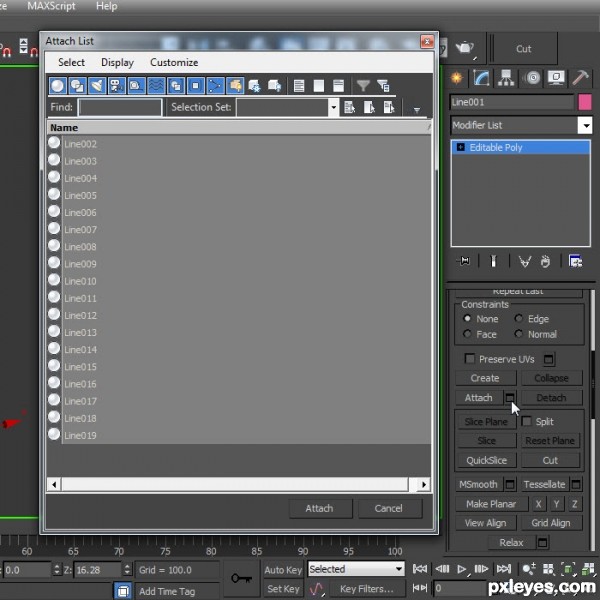Enable the Split checkbox
Screen dimensions: 600x600
tap(527, 421)
